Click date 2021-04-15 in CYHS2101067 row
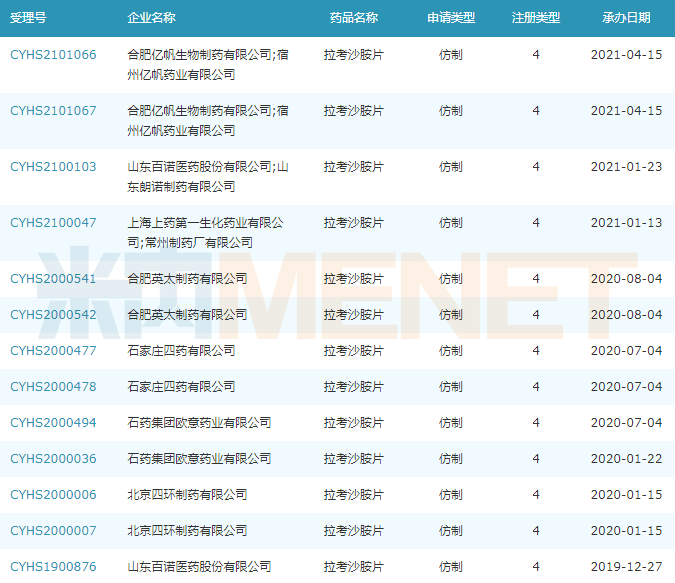The image size is (675, 583). 626,111
